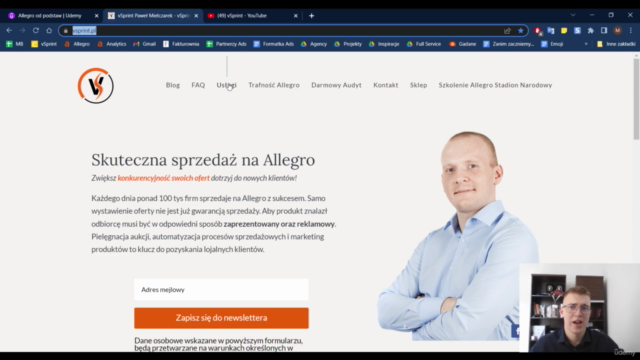The width and height of the screenshot is (640, 360).
Task: Open the vSprint bookmark
Action: pos(44,44)
